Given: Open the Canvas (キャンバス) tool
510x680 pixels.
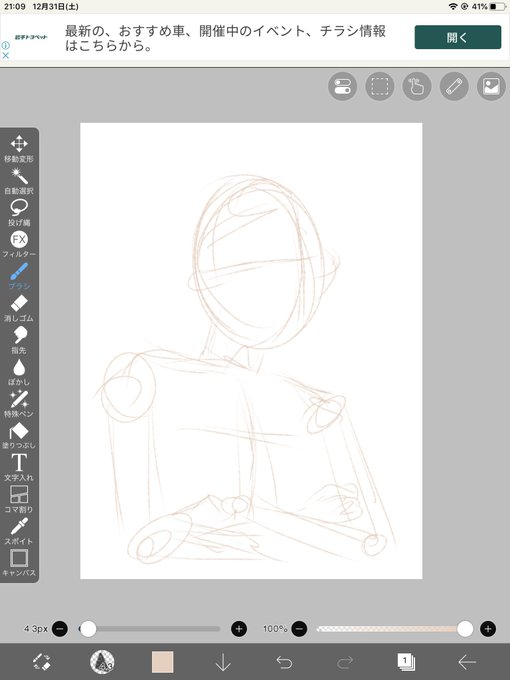Looking at the screenshot, I should (x=19, y=563).
